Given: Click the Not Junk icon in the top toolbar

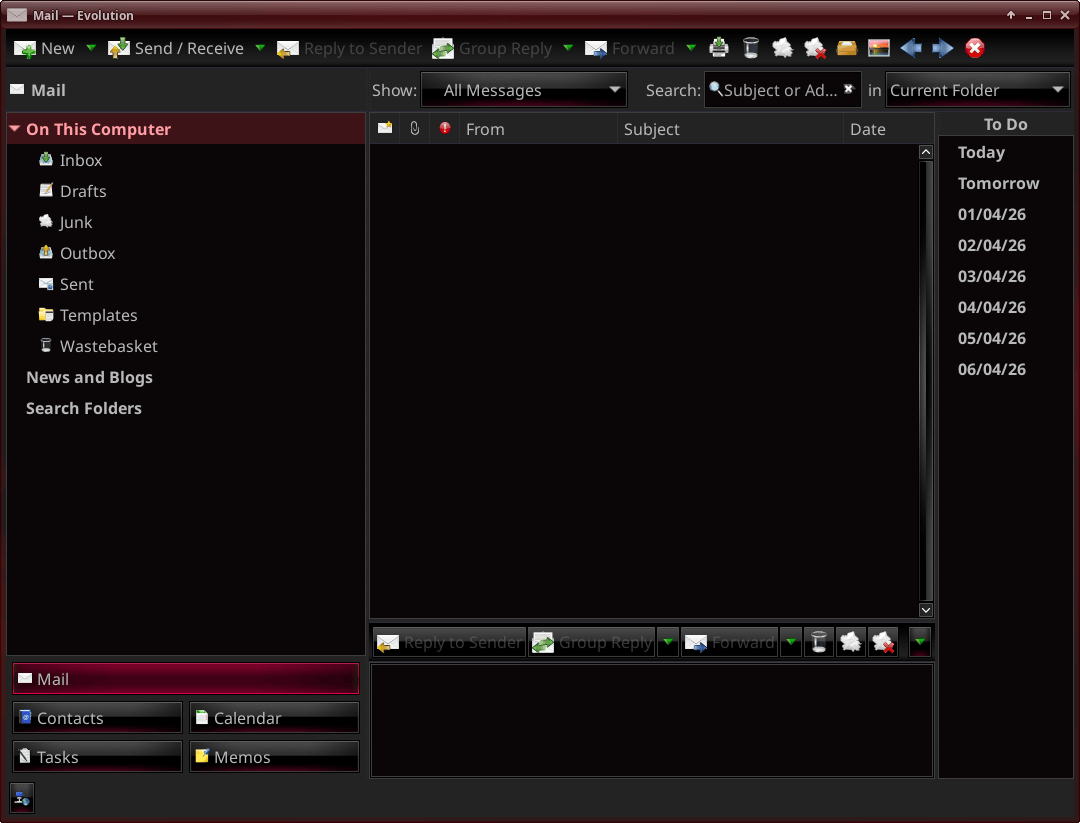Looking at the screenshot, I should pos(815,48).
